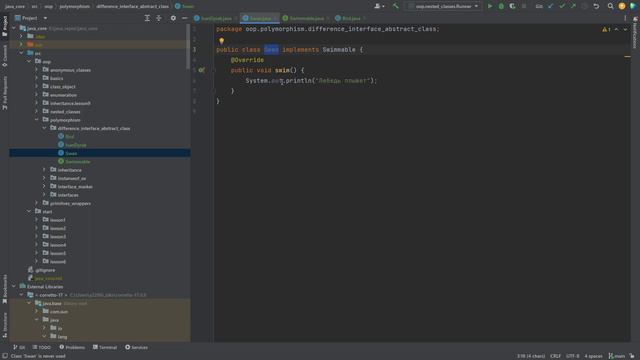Expand the anonymous_classes package
Screen dimensions: 640x360
(37, 70)
